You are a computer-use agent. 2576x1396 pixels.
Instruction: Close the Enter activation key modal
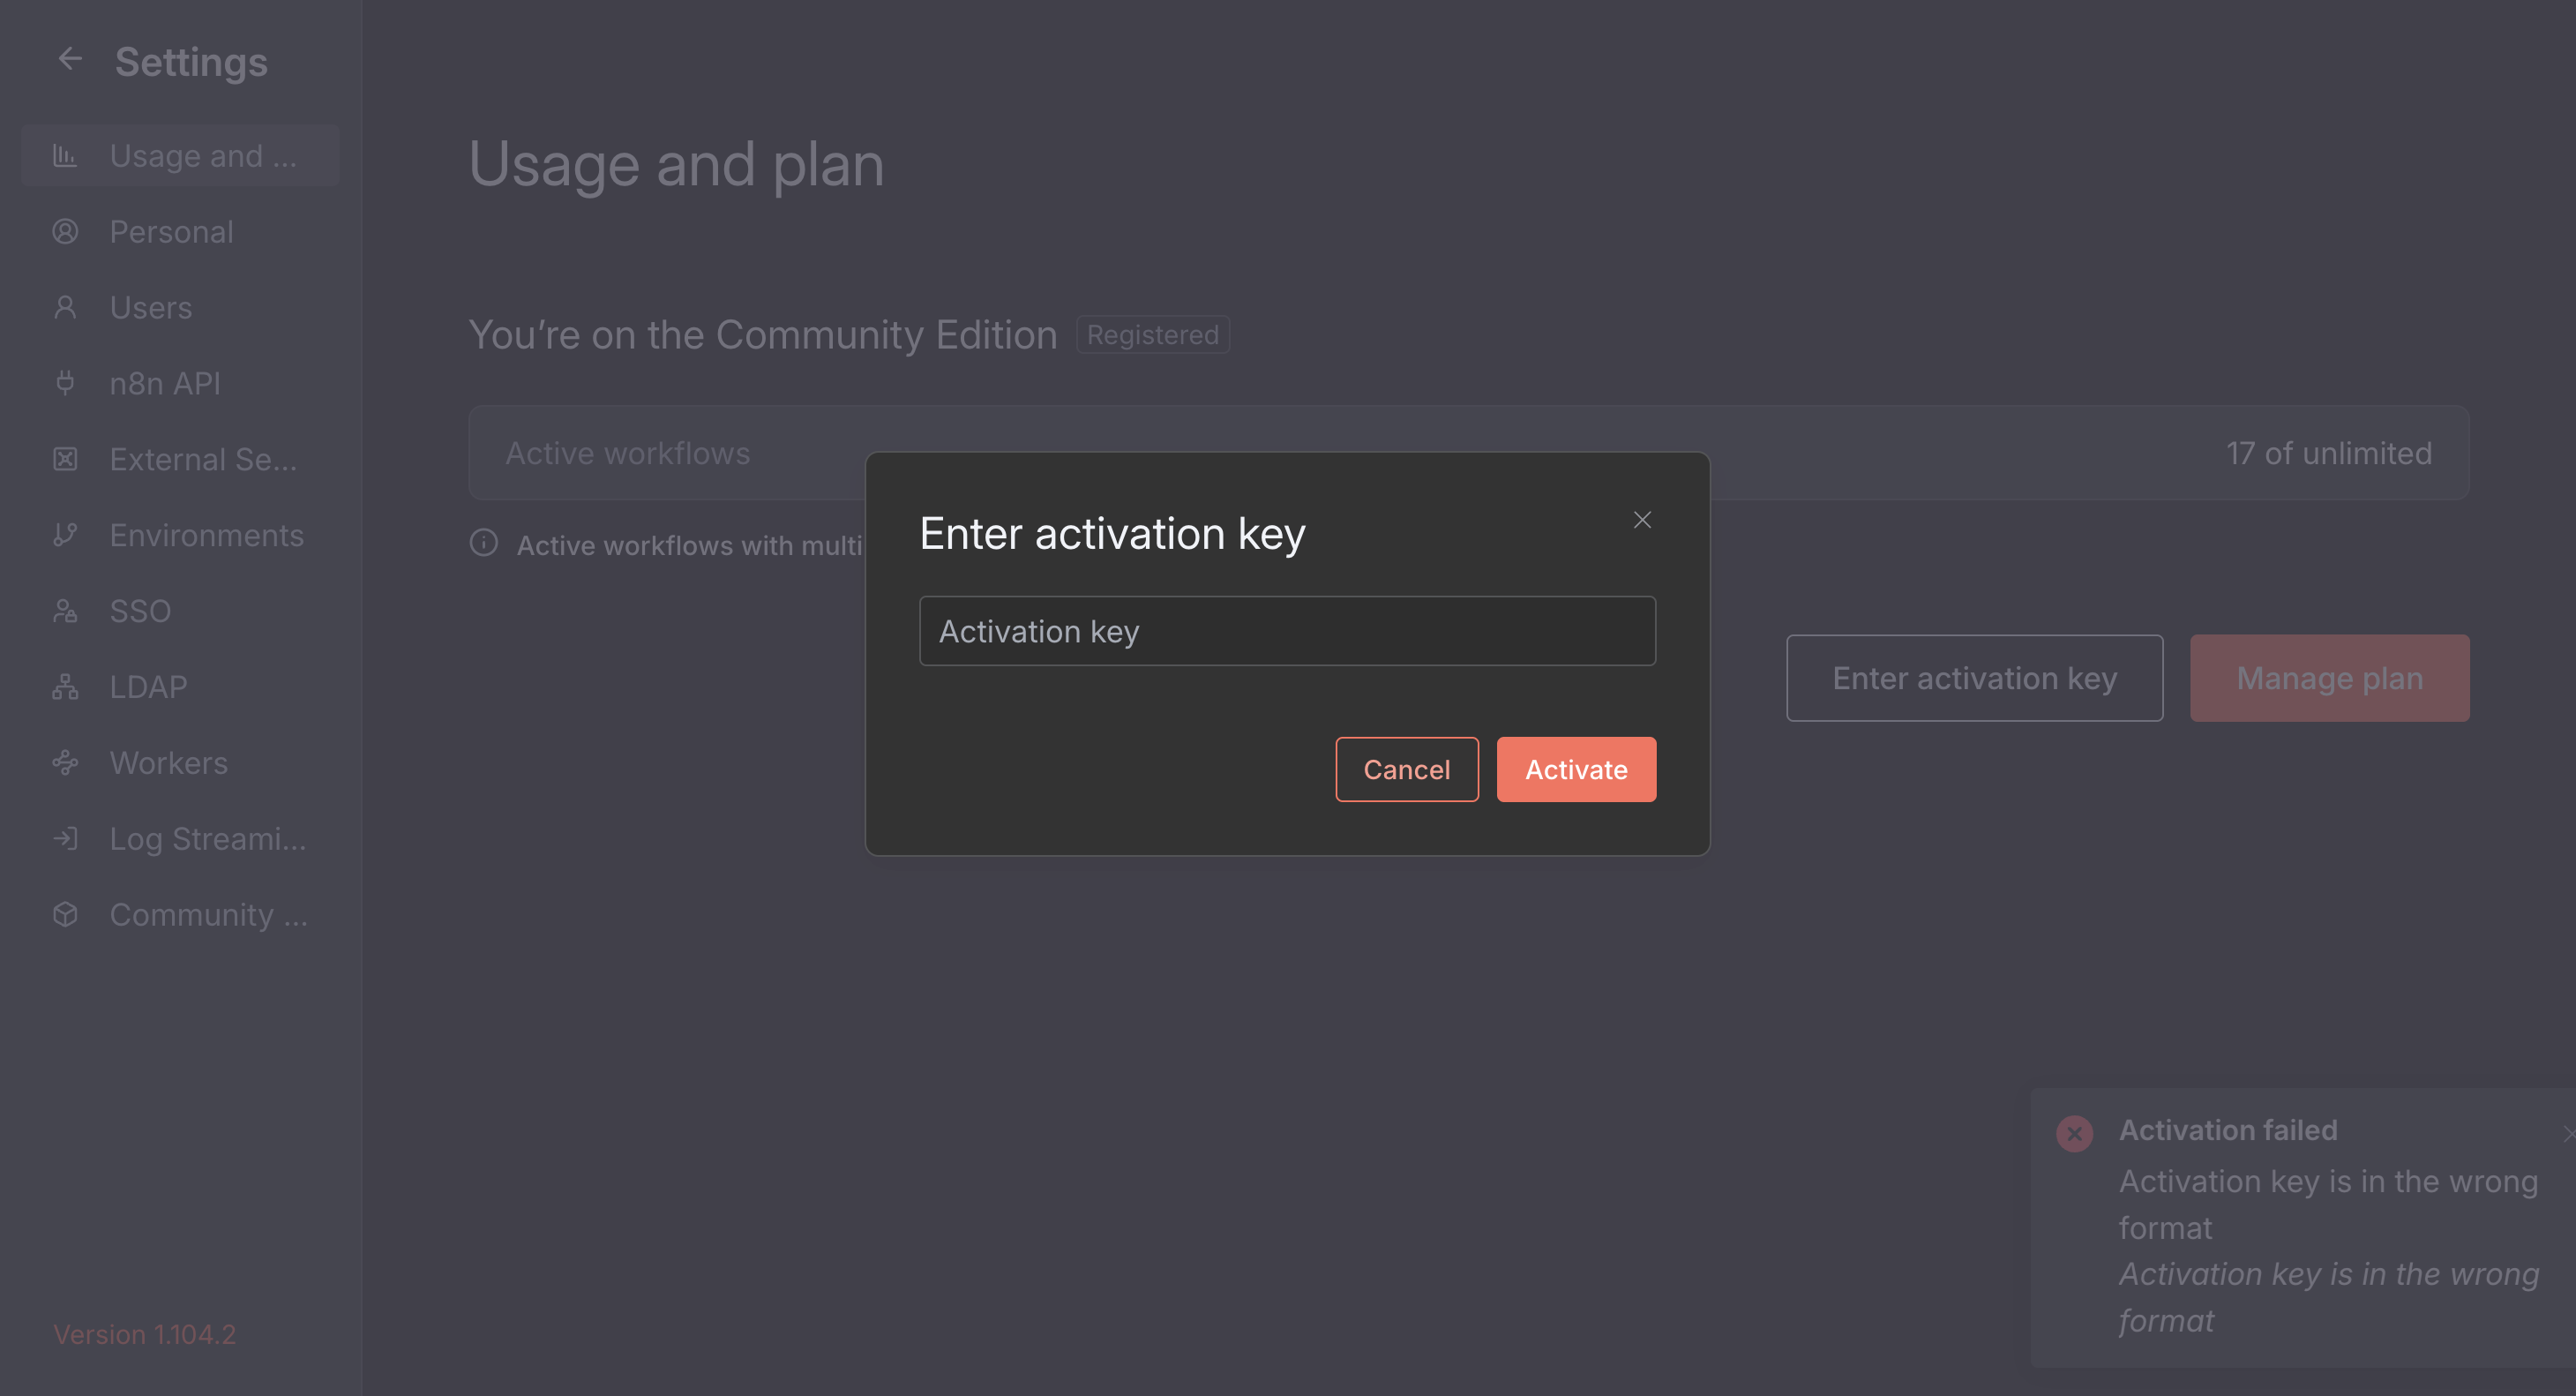[1642, 520]
